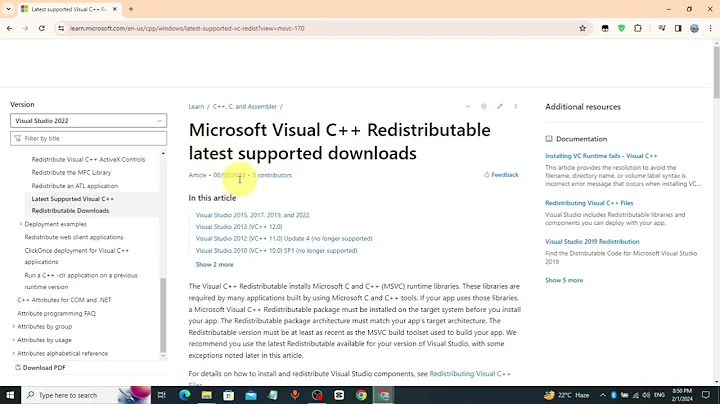Click Show 2 more in article contents
Screen dimensions: 720x404
(214, 264)
